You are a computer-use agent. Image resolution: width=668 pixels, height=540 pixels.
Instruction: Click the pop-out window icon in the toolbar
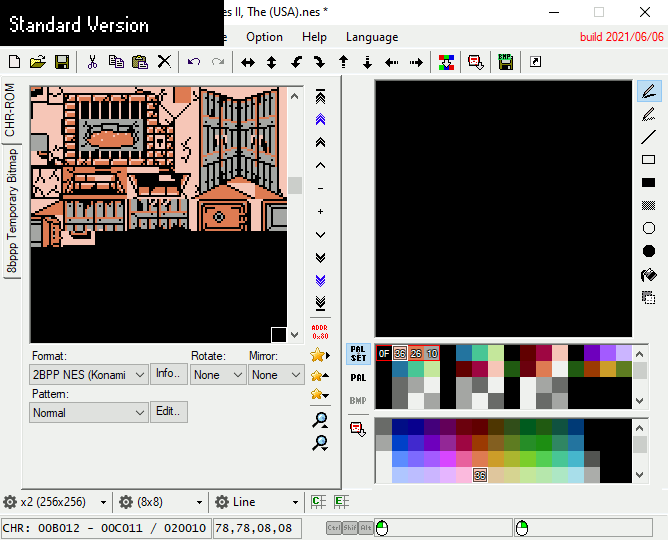click(536, 62)
